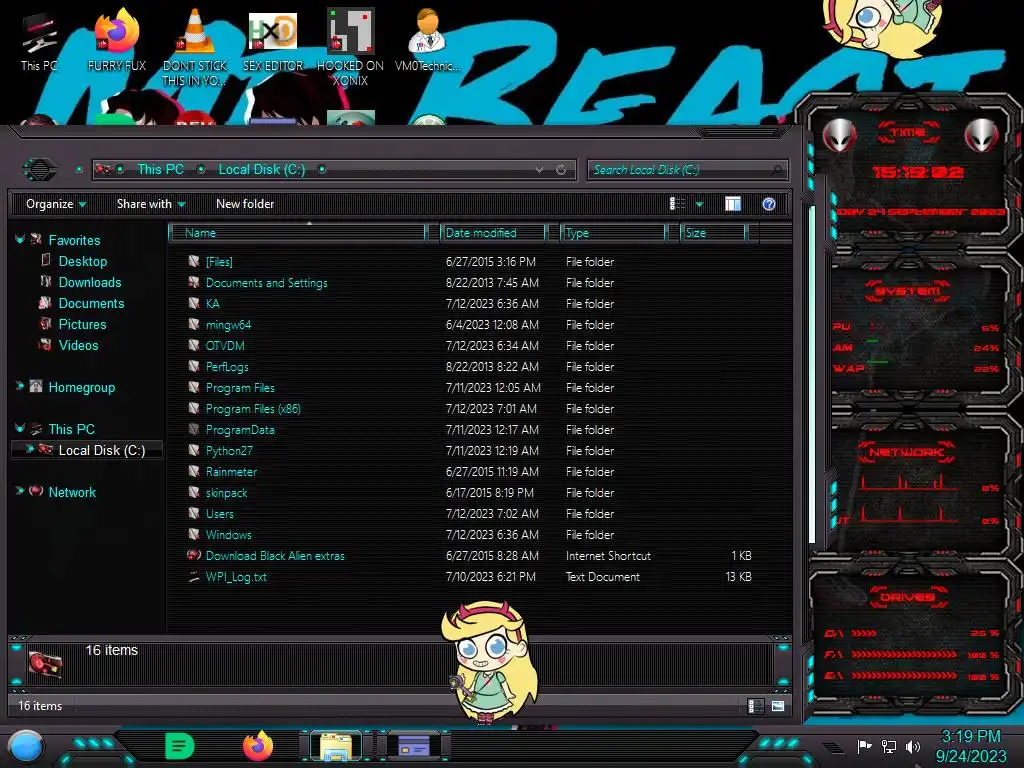Expand the Local Disk (C:) tree node
The height and width of the screenshot is (768, 1024).
(x=29, y=449)
